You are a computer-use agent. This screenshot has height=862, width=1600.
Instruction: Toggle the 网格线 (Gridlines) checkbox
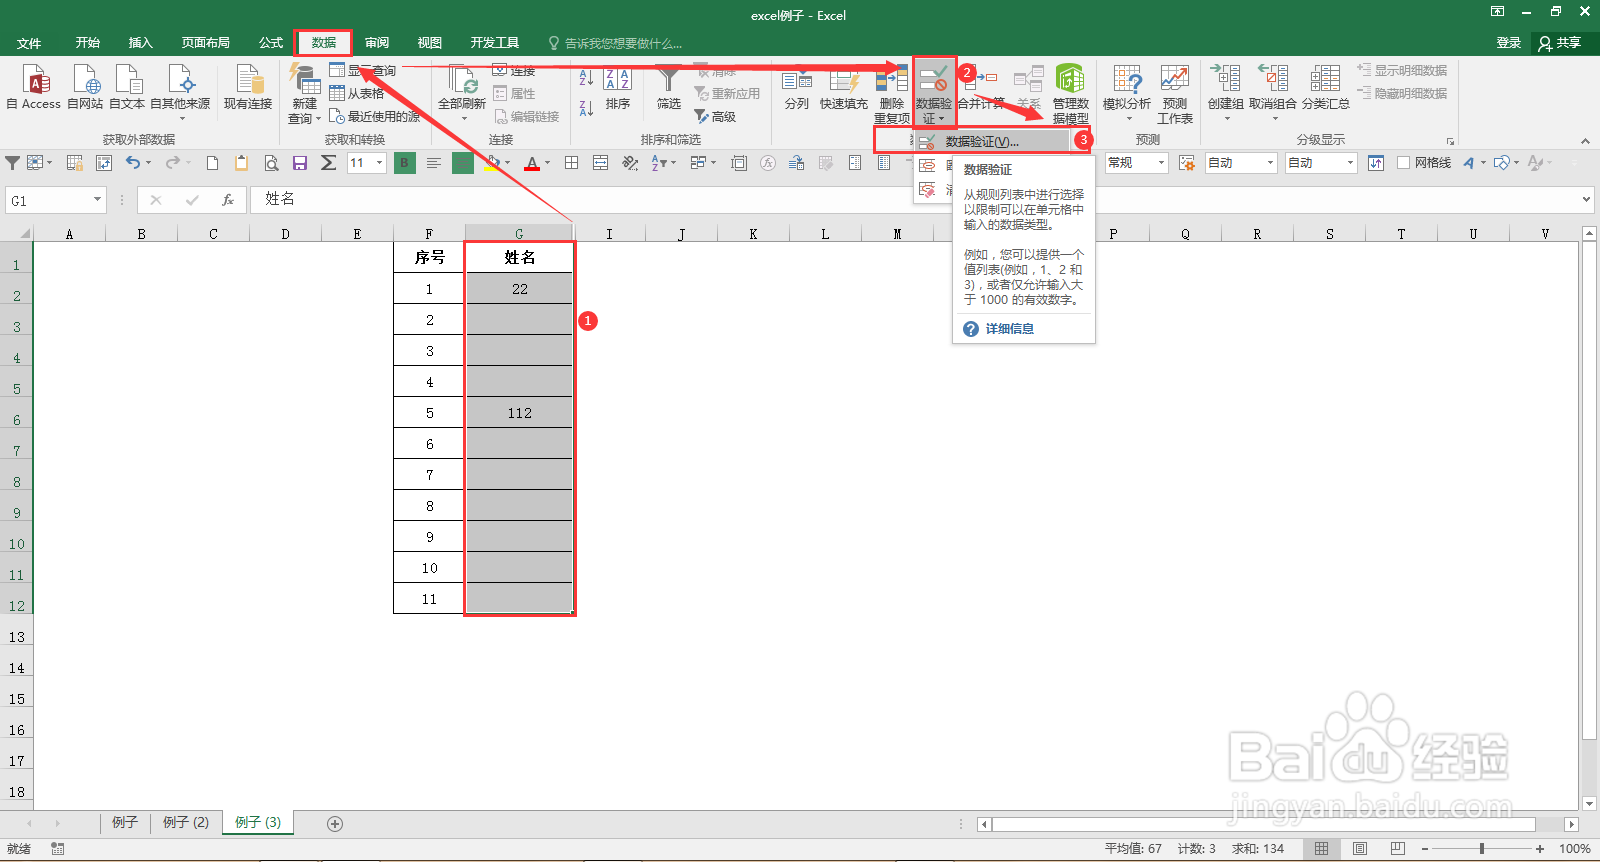pyautogui.click(x=1403, y=163)
